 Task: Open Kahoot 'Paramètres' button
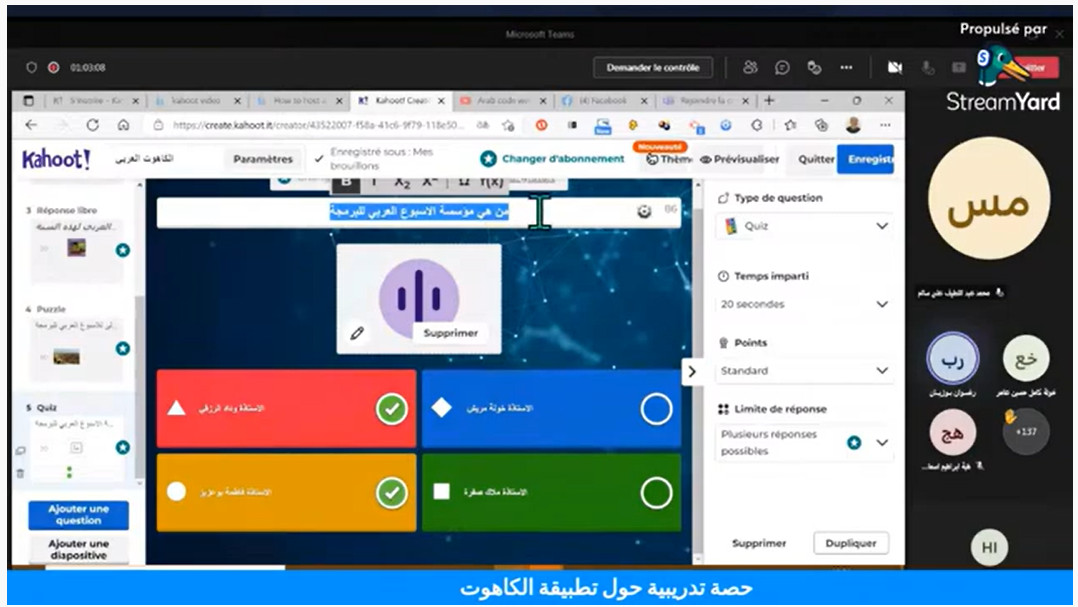[263, 159]
